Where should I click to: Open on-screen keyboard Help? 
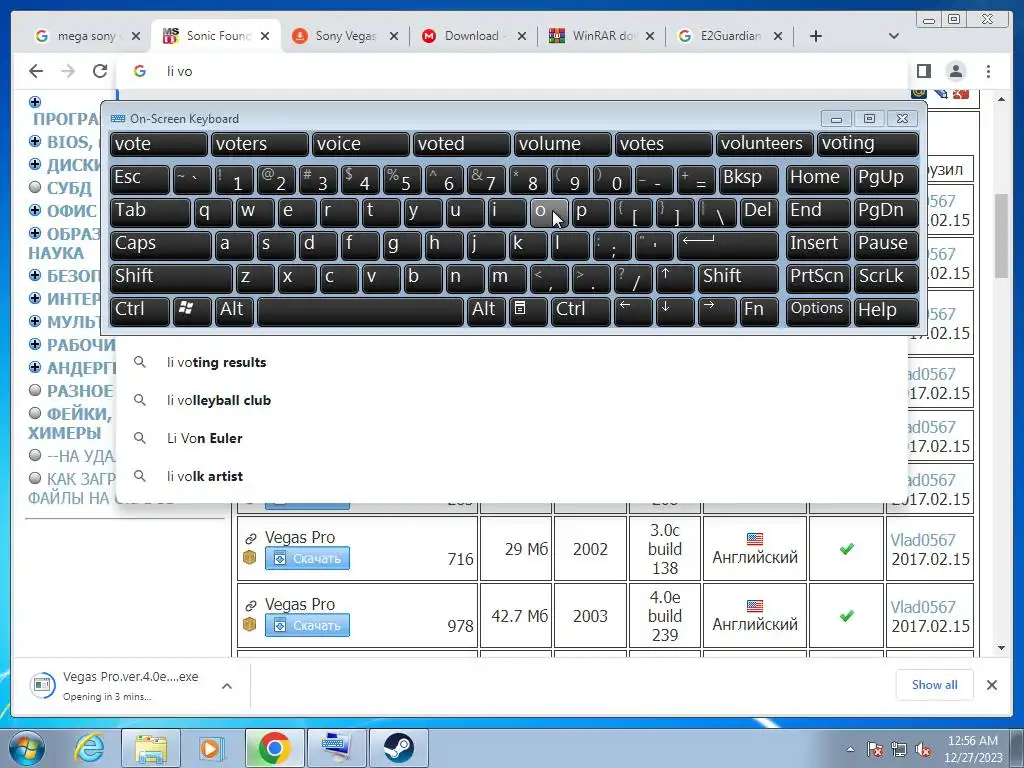pyautogui.click(x=886, y=310)
